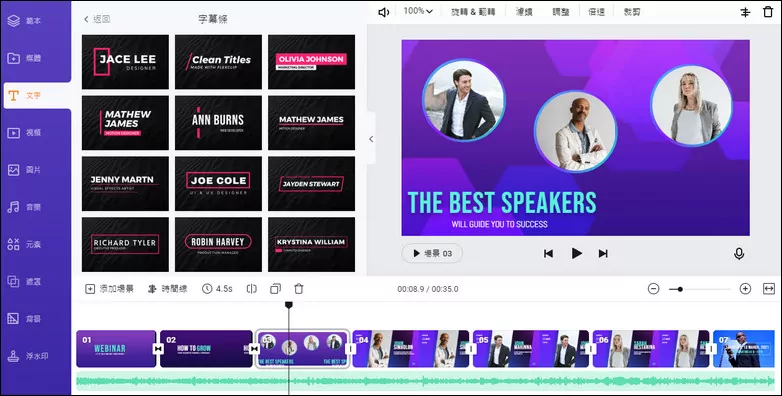The width and height of the screenshot is (782, 396).
Task: Skip to the next scene
Action: pos(603,253)
